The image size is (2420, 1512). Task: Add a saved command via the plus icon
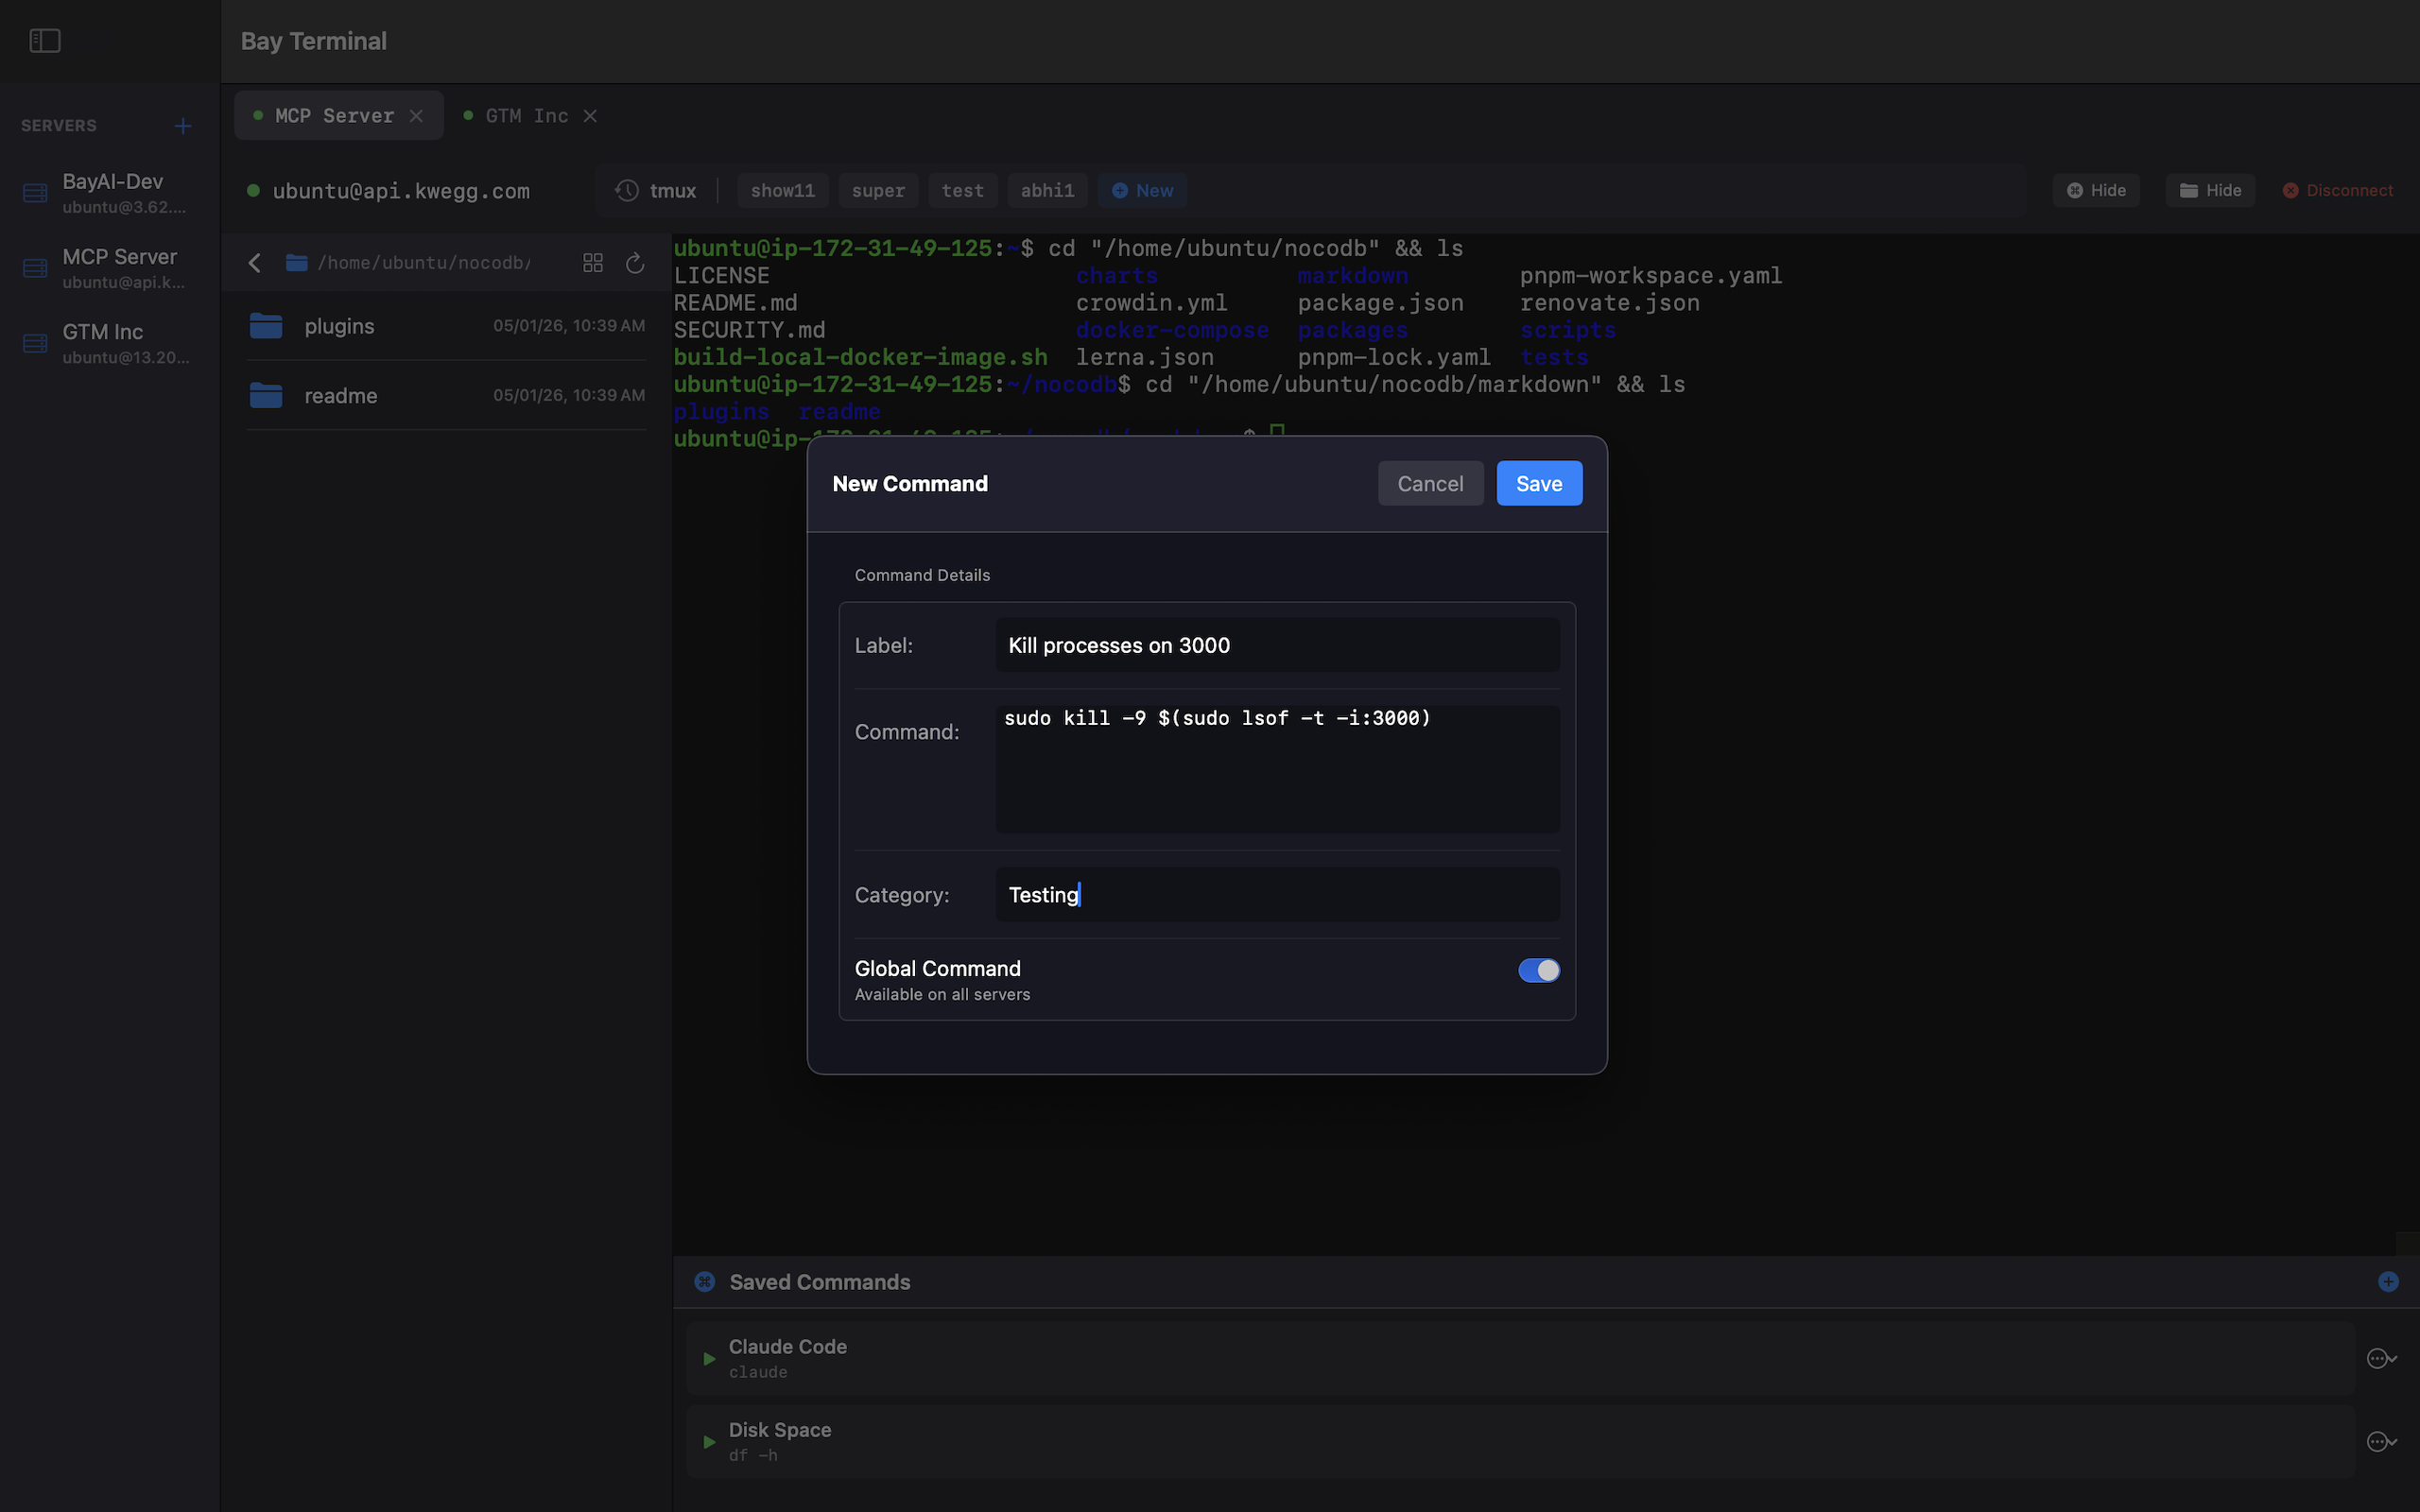(x=2388, y=1281)
